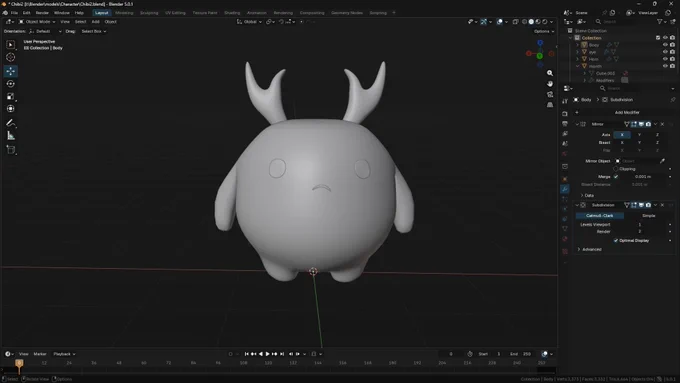Open the Orientation Default dropdown
The width and height of the screenshot is (680, 383).
45,31
